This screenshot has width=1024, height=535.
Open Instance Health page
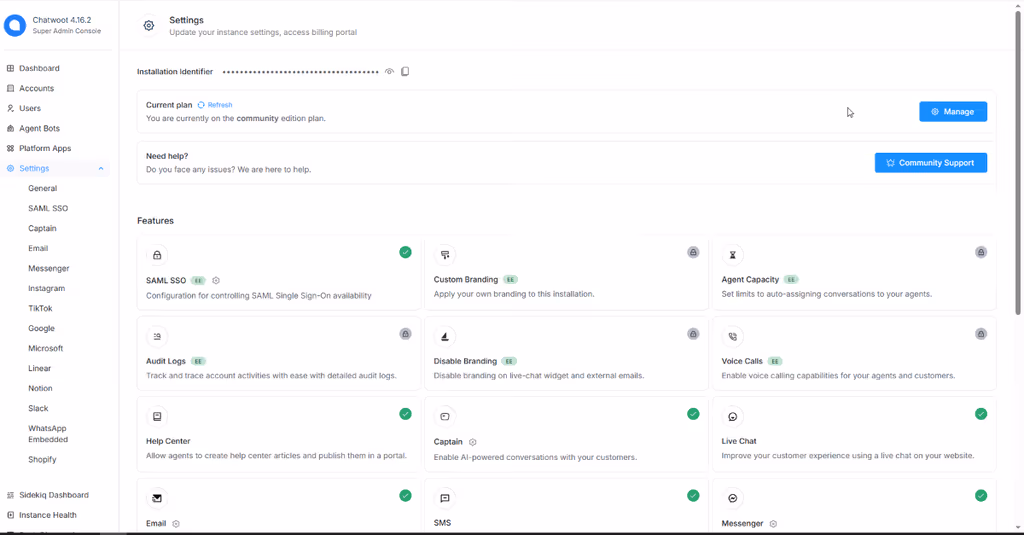[48, 515]
